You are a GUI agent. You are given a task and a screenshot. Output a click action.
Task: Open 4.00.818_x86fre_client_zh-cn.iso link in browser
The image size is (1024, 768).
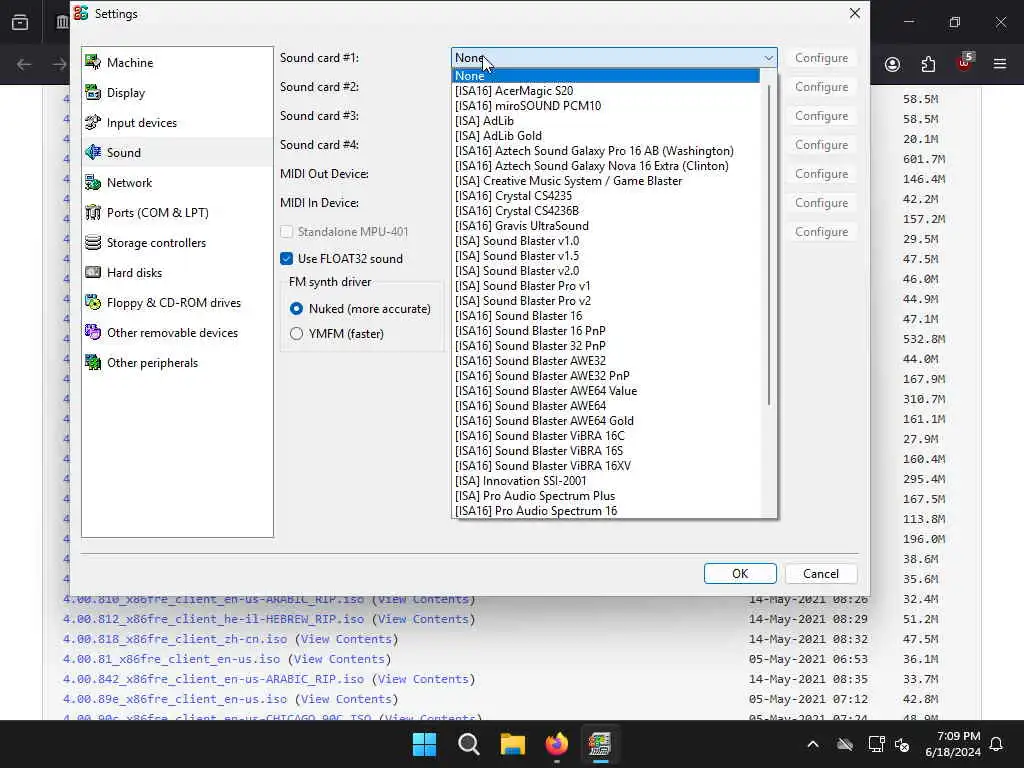tap(174, 639)
